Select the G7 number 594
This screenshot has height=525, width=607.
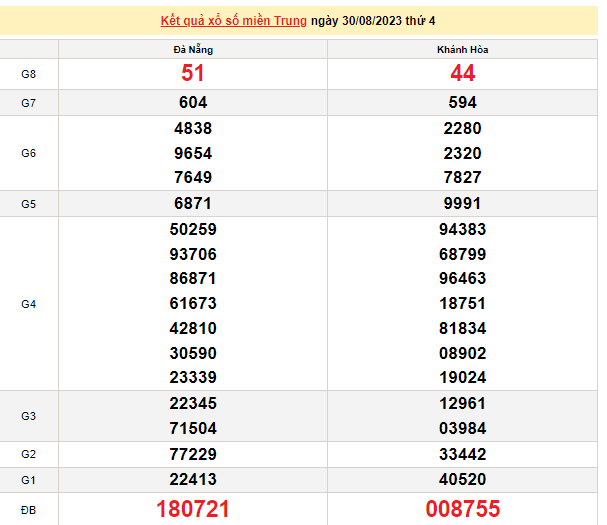(x=462, y=102)
